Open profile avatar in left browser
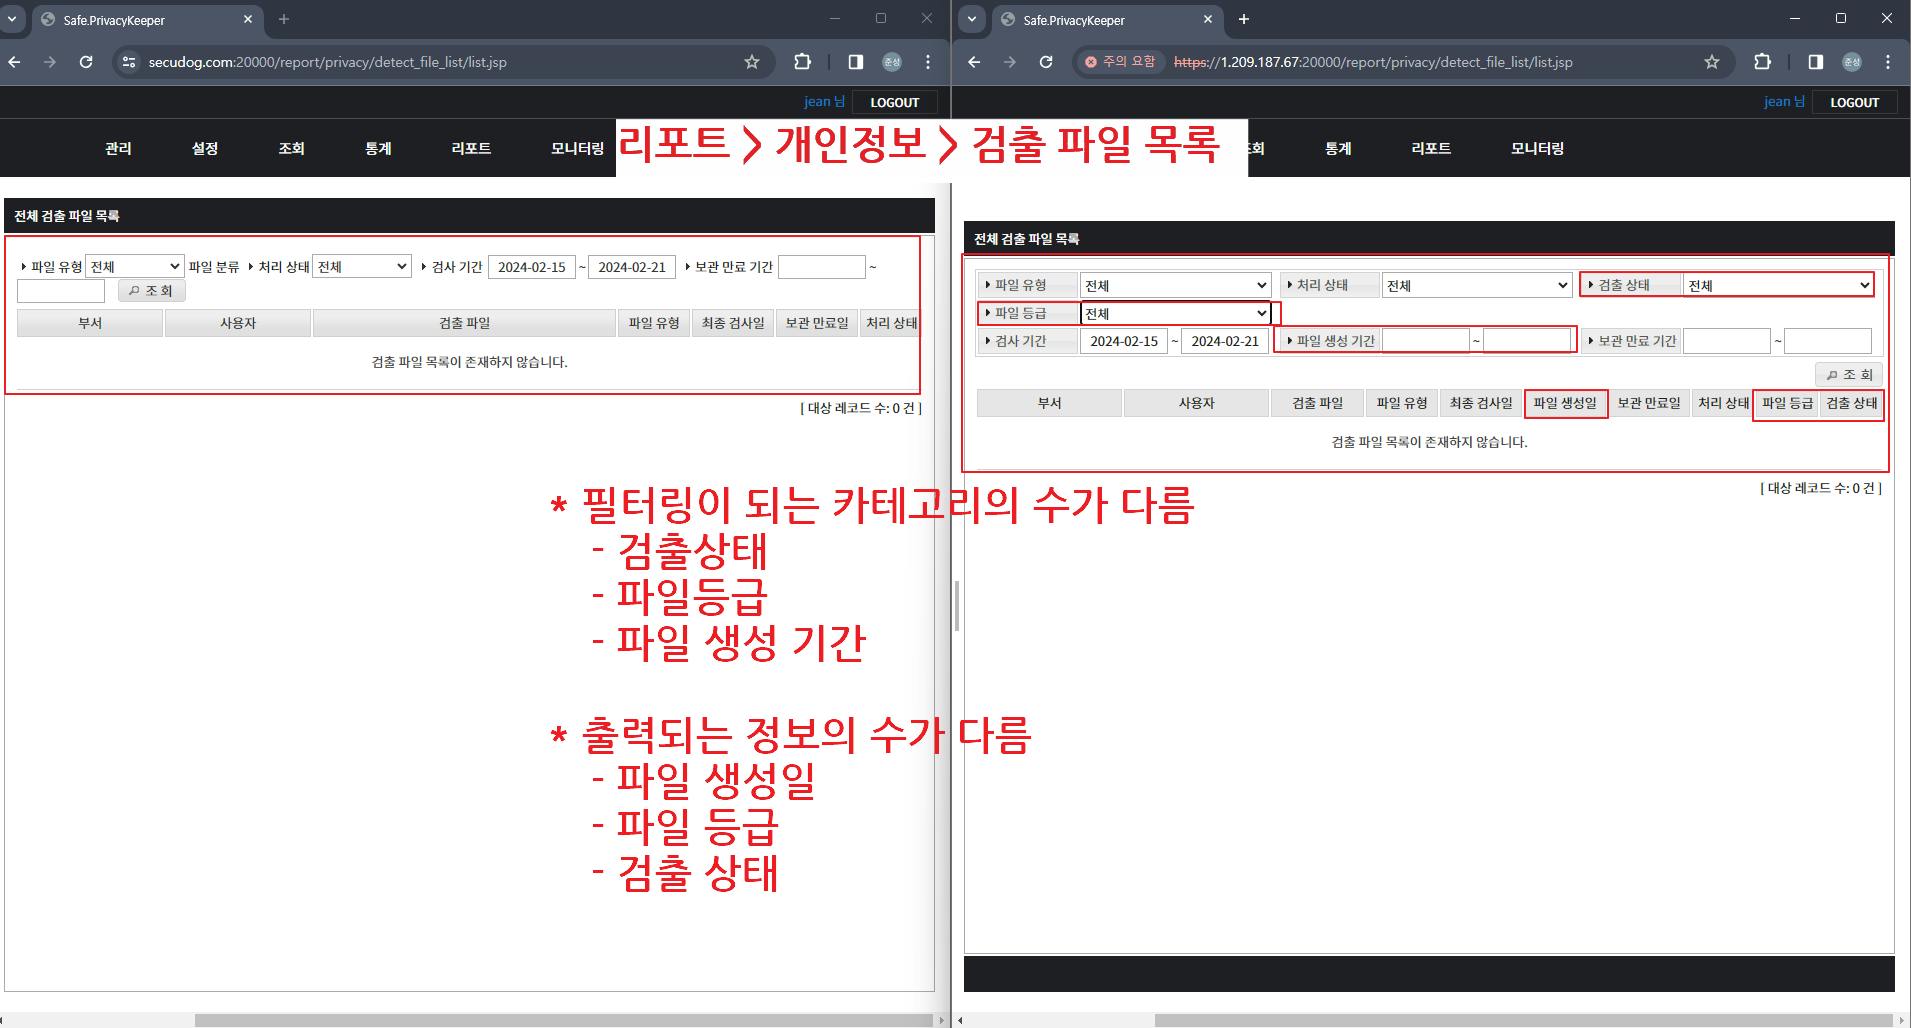Screen dimensions: 1911x1028 (x=892, y=62)
